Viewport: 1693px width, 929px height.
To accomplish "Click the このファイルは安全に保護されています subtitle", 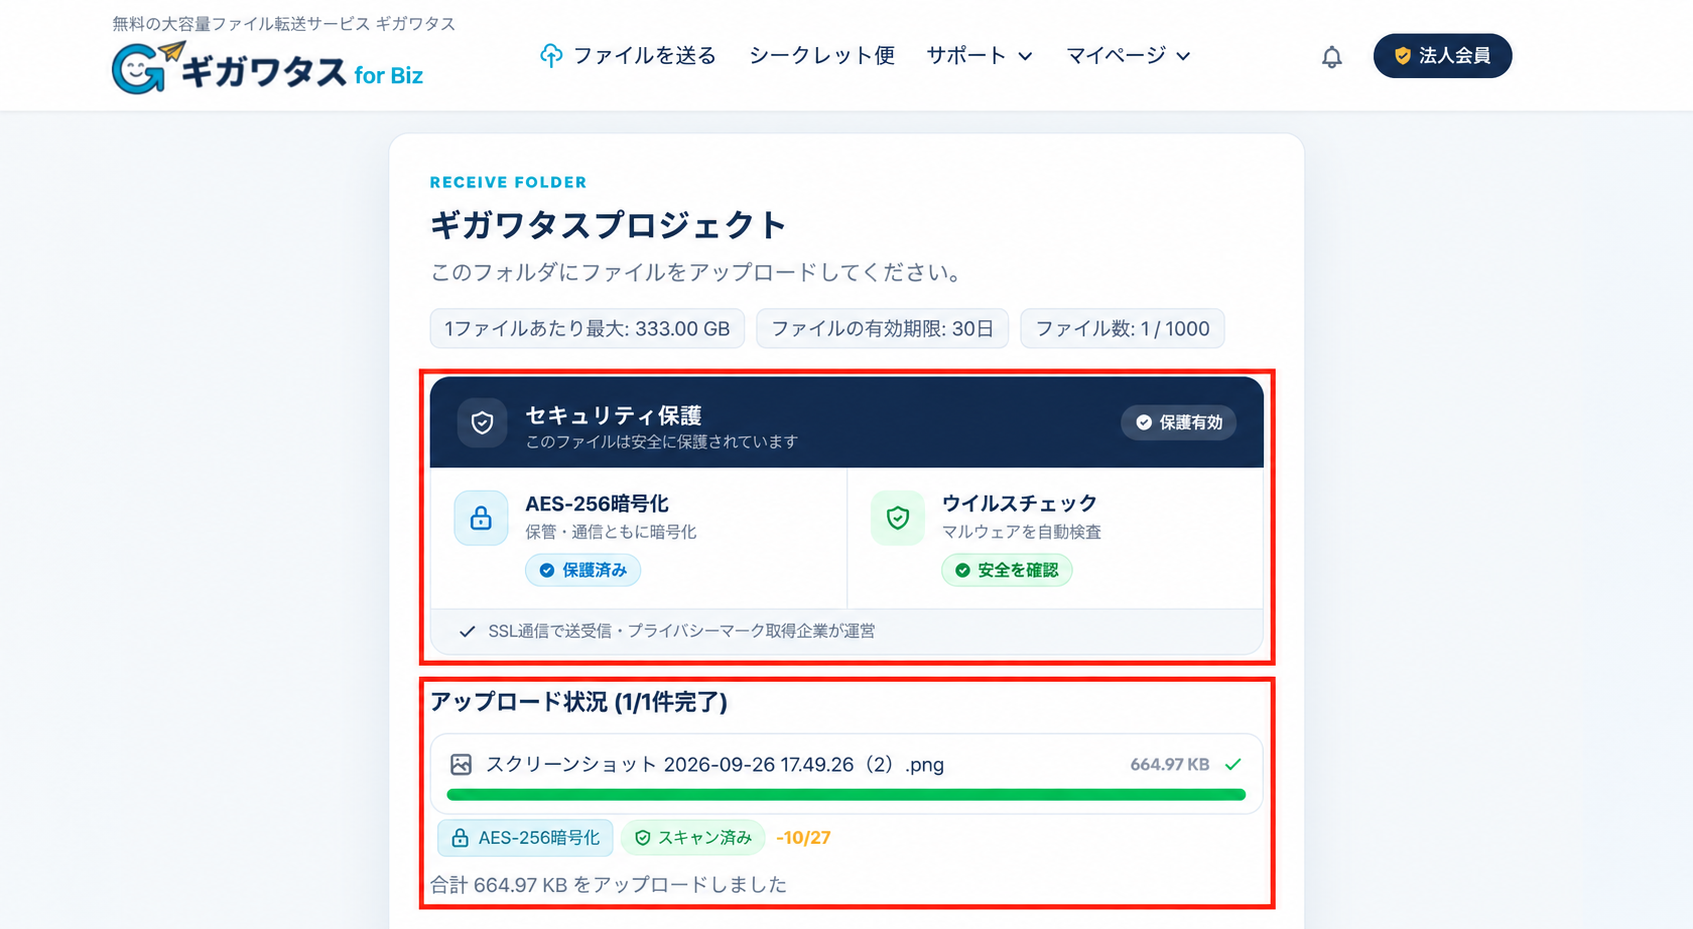I will (x=662, y=442).
